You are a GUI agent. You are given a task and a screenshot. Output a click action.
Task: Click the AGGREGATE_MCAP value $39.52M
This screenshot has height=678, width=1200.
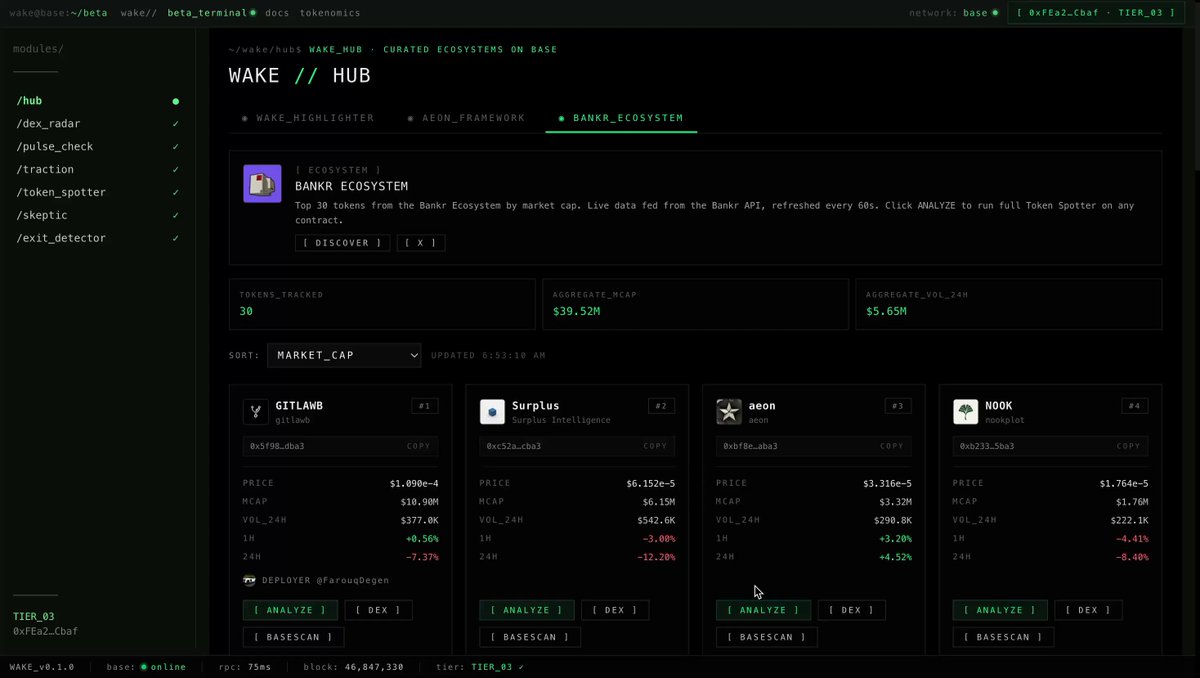click(x=576, y=312)
